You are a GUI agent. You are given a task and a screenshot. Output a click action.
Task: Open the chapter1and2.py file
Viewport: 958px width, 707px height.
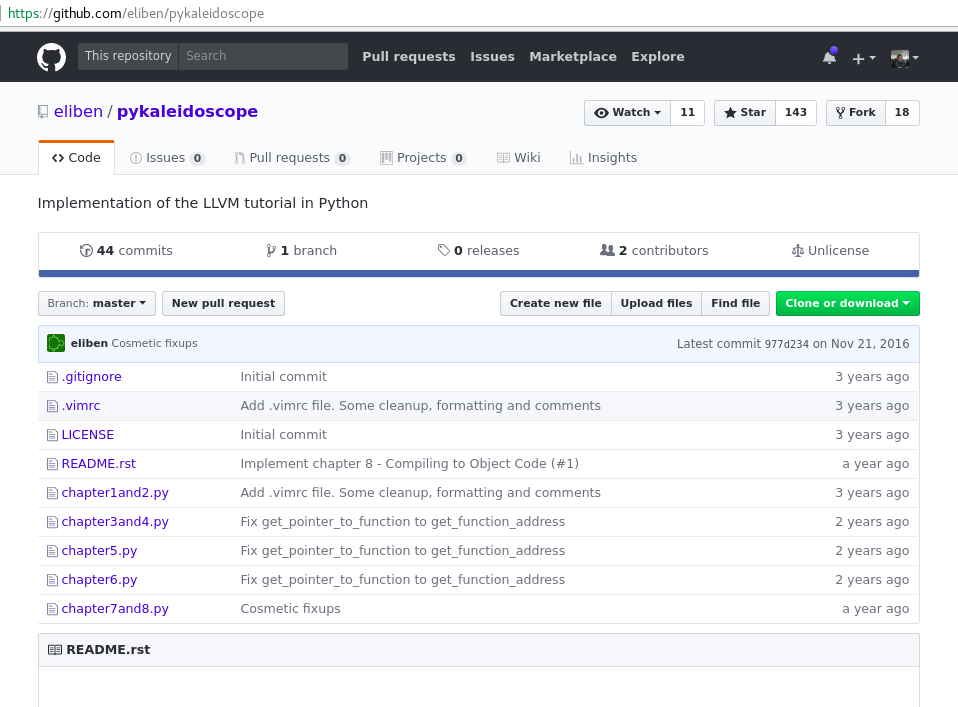click(x=115, y=493)
